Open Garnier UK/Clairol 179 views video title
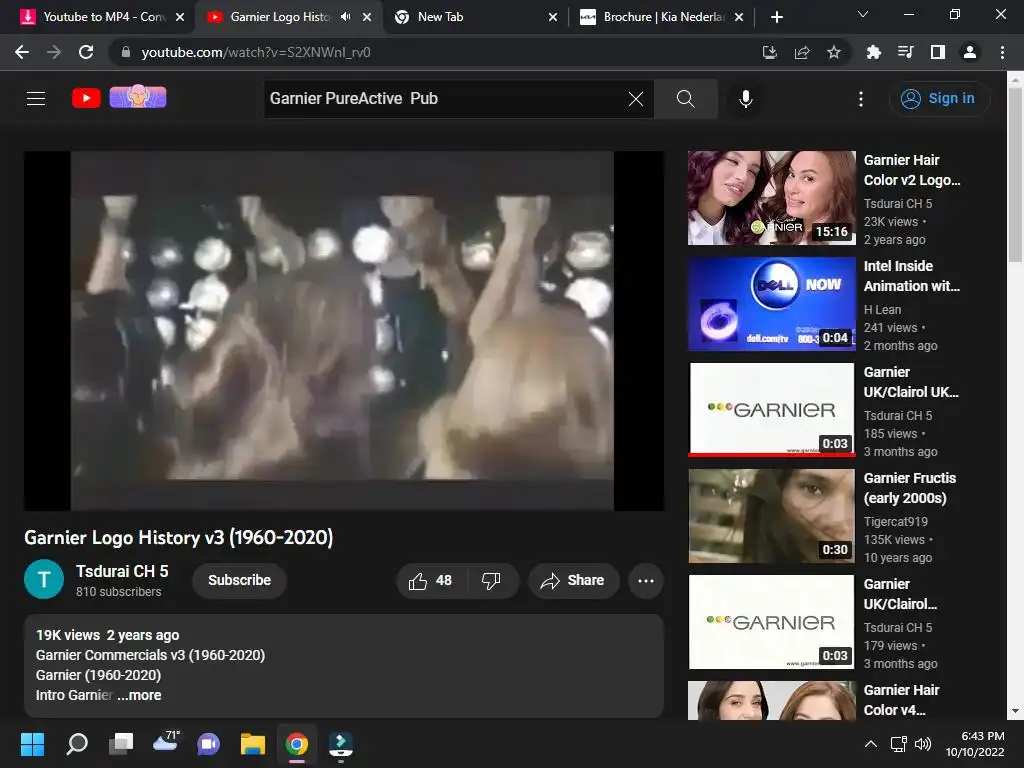 coord(900,594)
